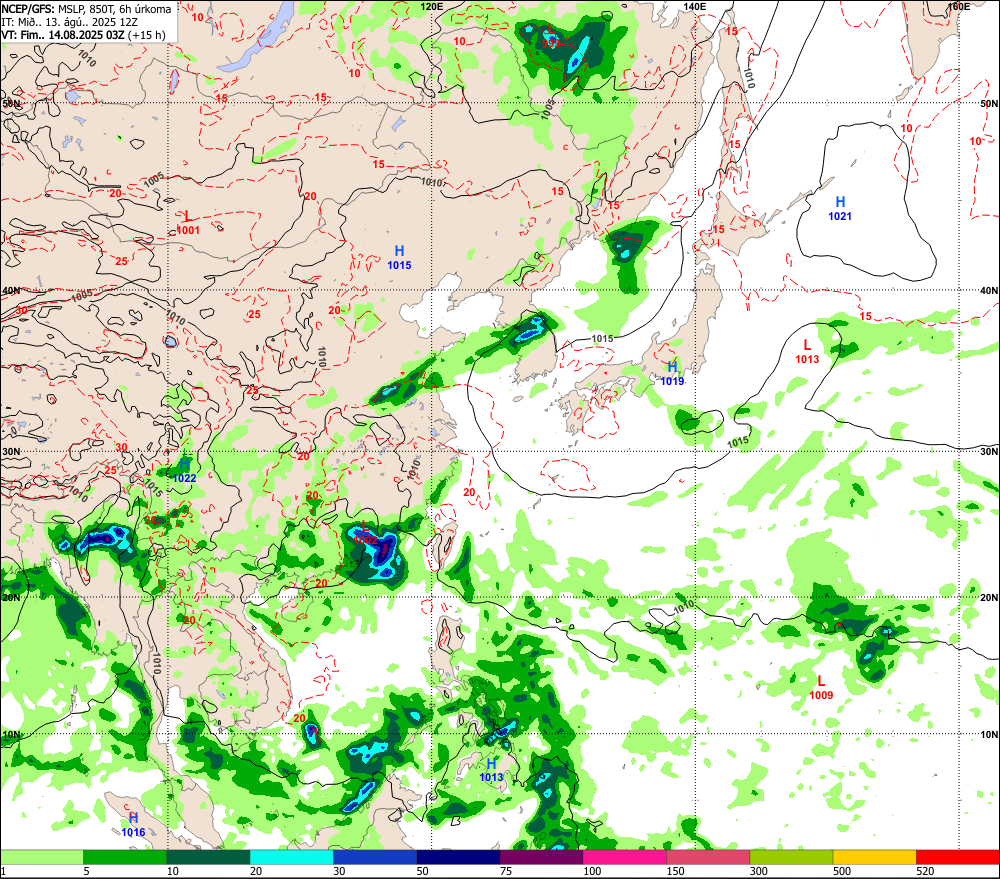Viewport: 1000px width, 879px height.
Task: Click the light green 1-5 legend swatch
Action: coord(41,857)
